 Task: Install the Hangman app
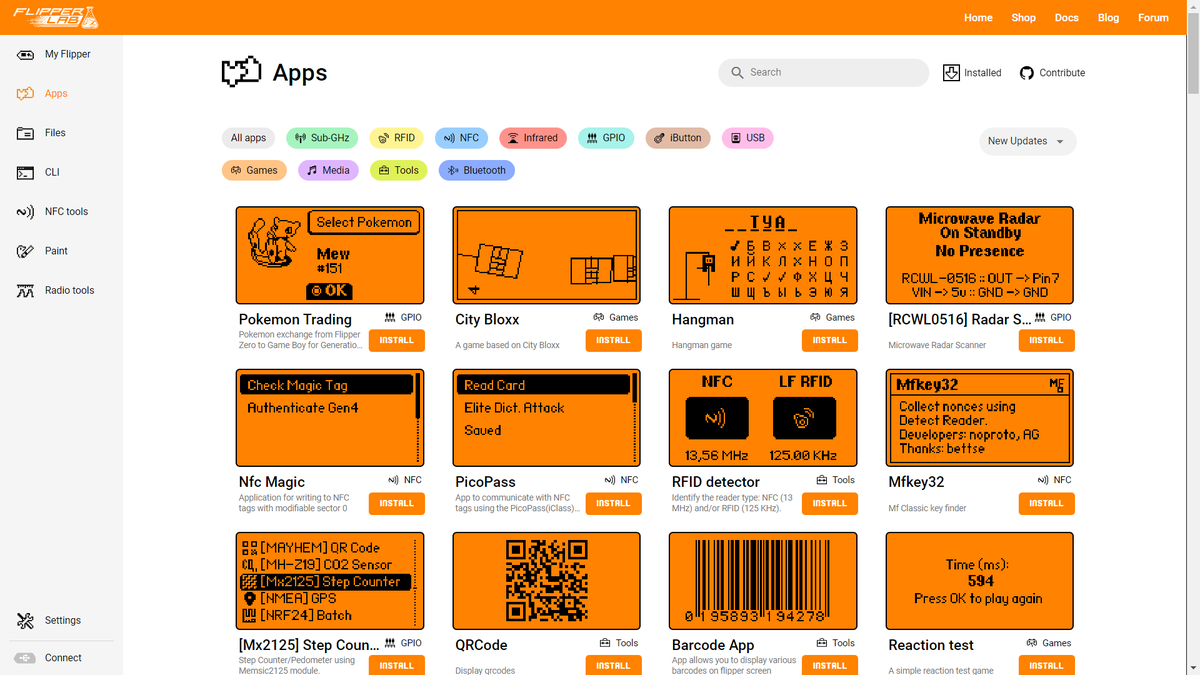click(x=829, y=340)
